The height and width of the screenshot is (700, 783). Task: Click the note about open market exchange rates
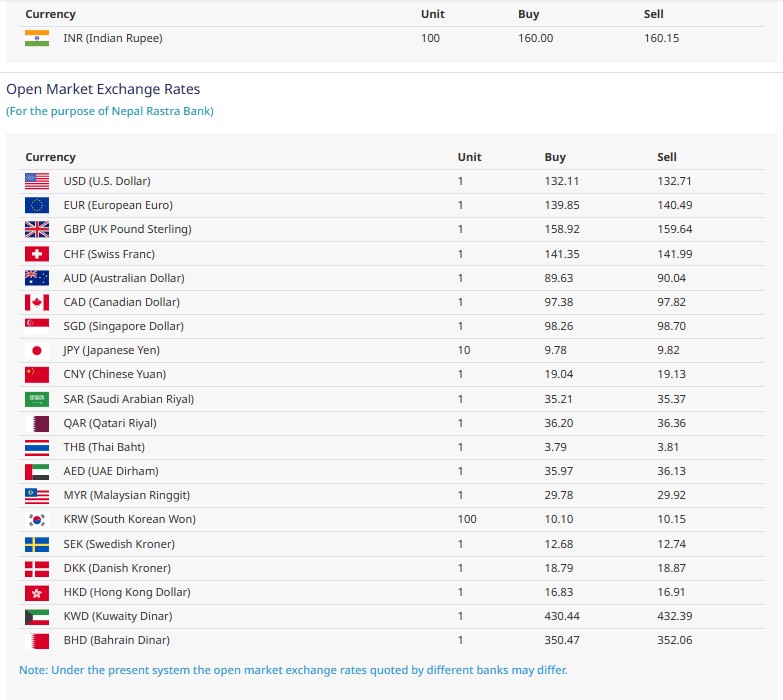pos(293,670)
